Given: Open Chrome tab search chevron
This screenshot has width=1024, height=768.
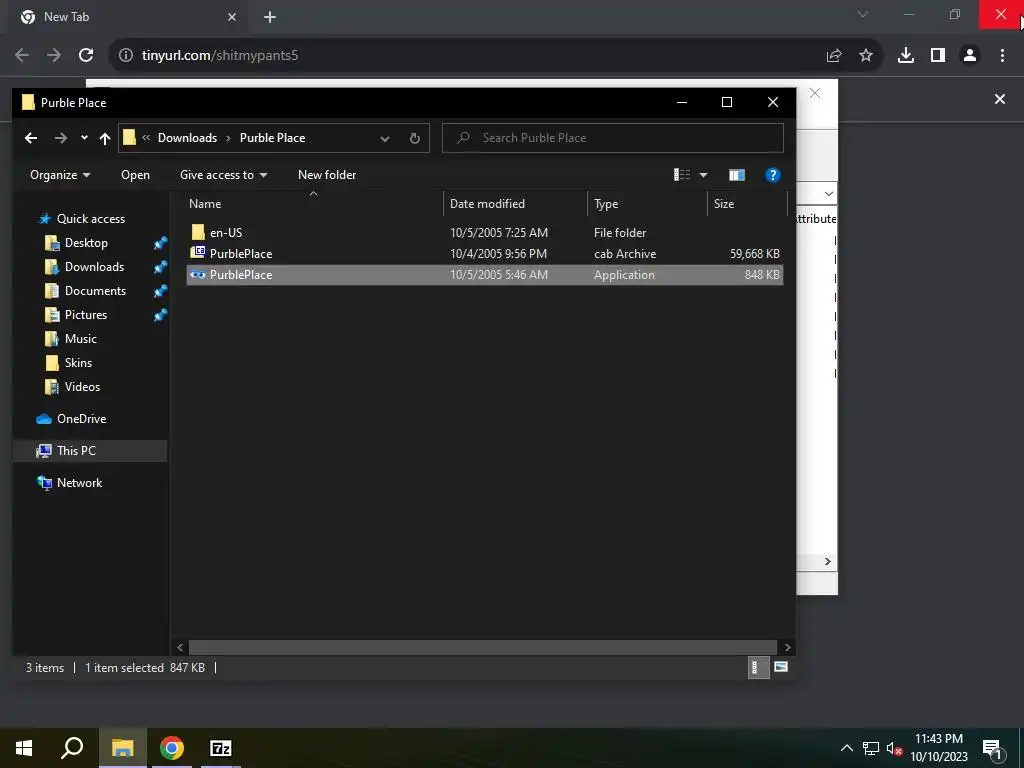Looking at the screenshot, I should [x=863, y=14].
